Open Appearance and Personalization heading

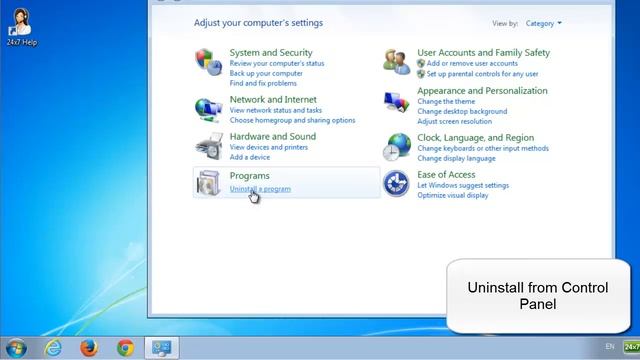(x=482, y=91)
